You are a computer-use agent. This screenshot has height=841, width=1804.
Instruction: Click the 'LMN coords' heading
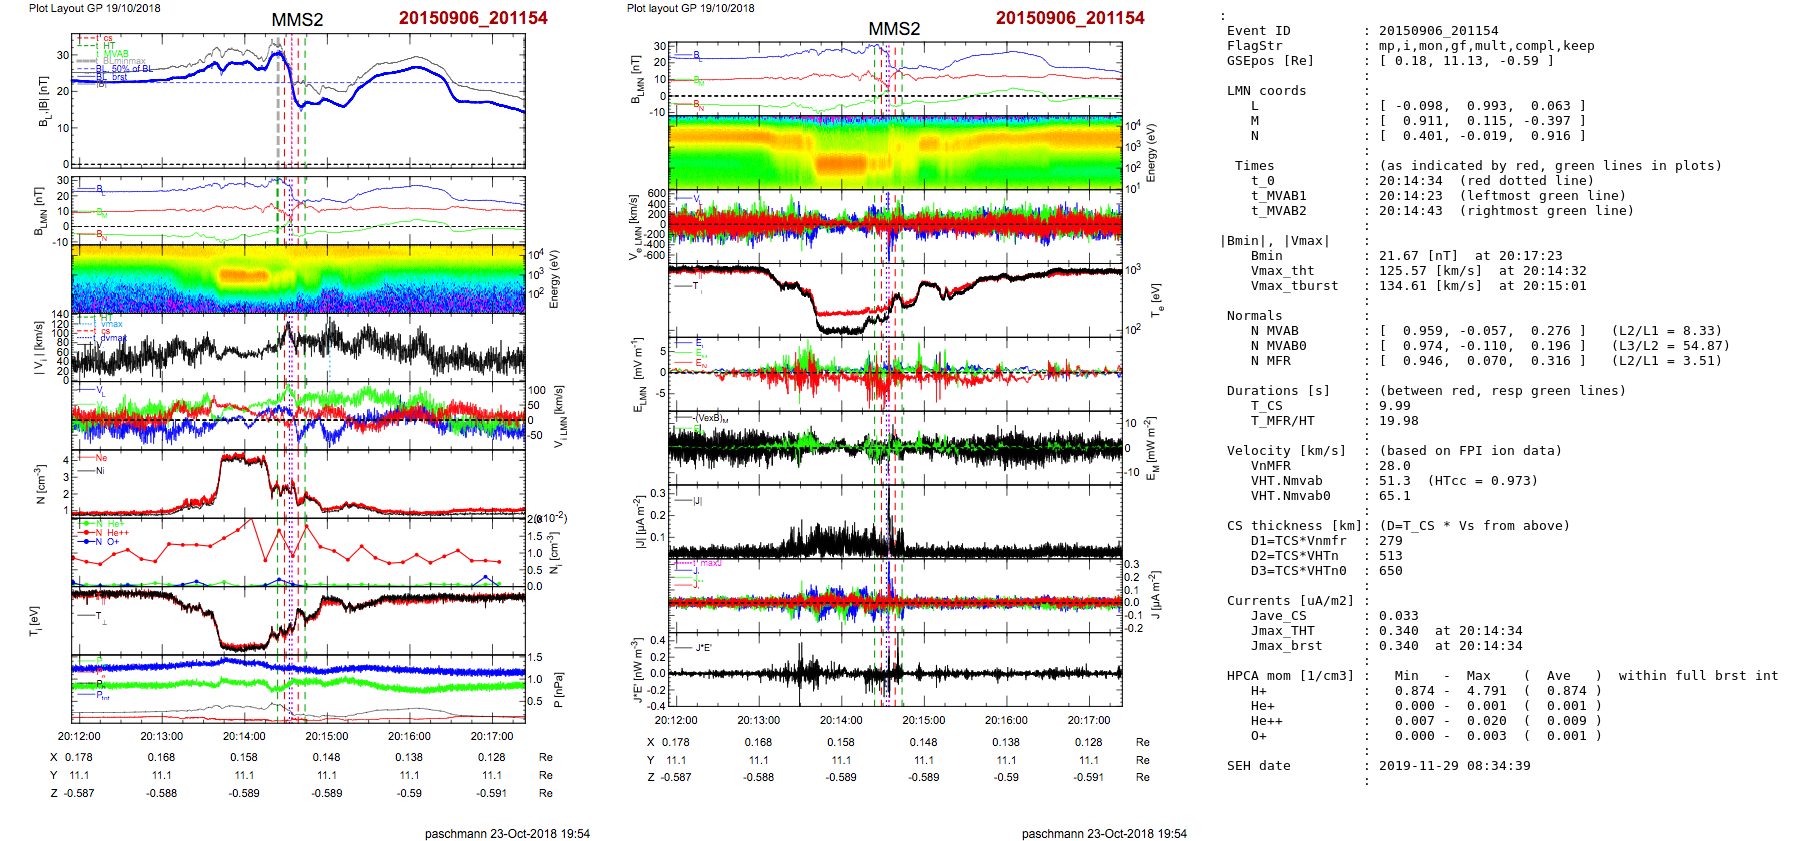pyautogui.click(x=1266, y=91)
